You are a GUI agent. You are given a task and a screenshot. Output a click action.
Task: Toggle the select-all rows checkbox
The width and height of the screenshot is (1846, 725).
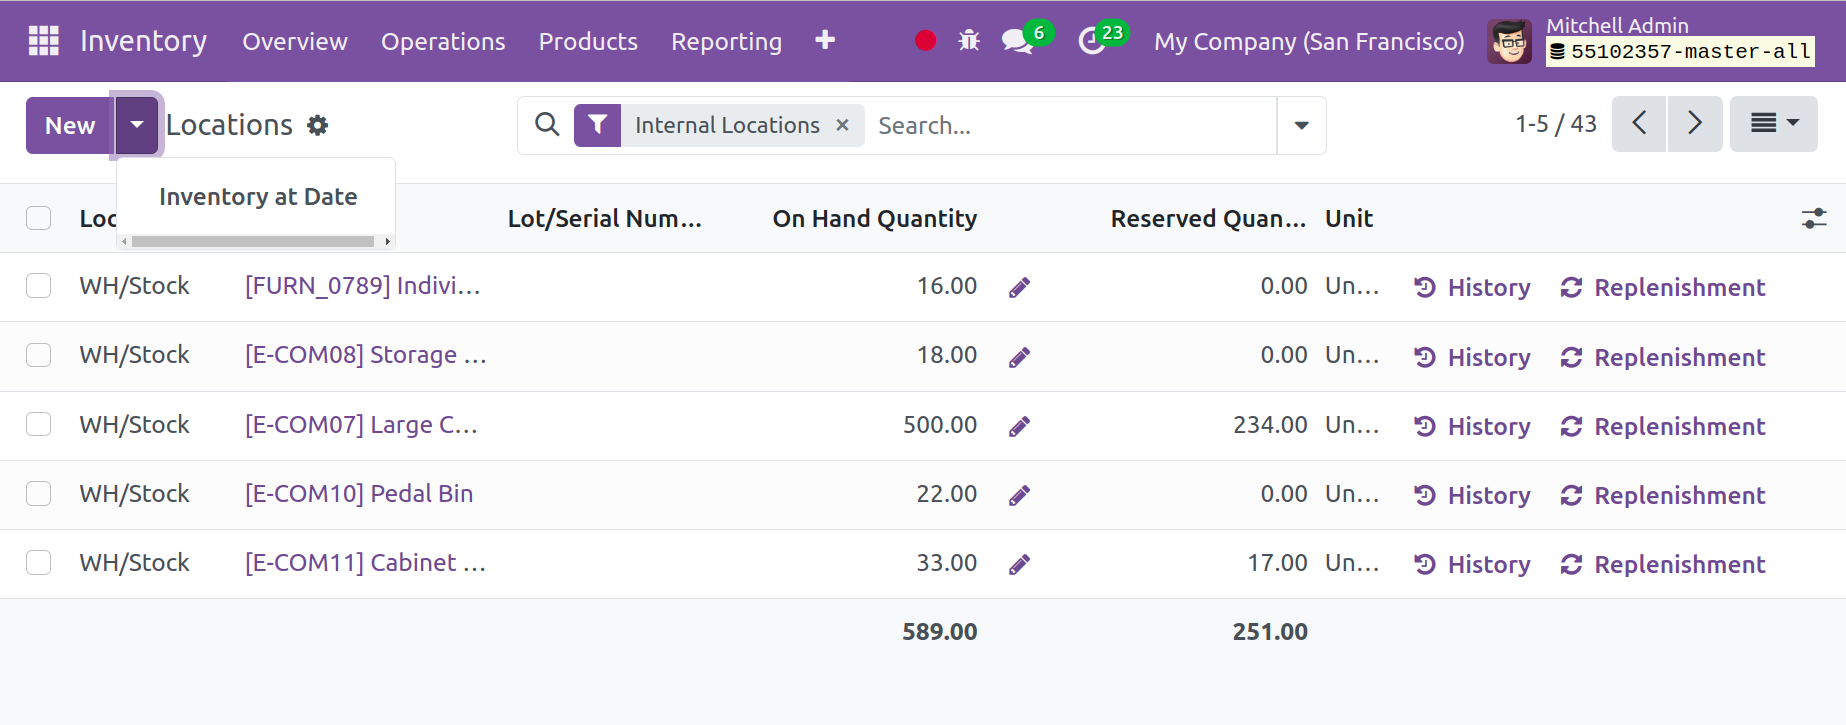coord(39,219)
